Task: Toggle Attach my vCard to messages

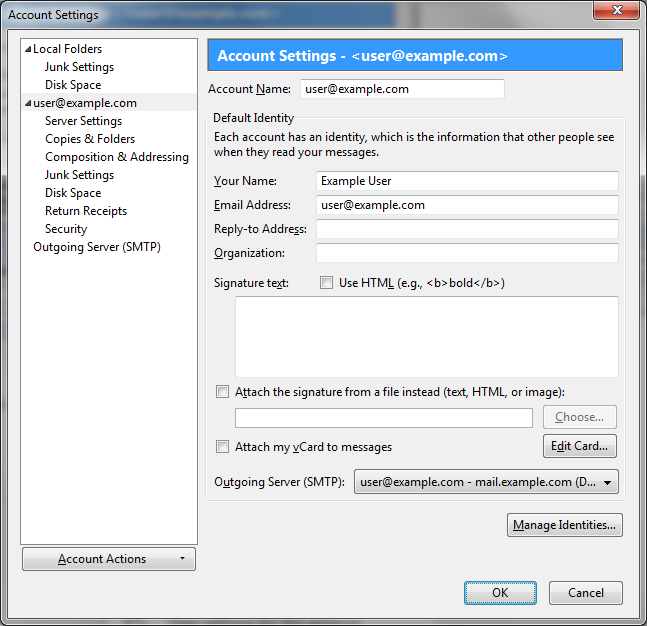Action: (x=222, y=447)
